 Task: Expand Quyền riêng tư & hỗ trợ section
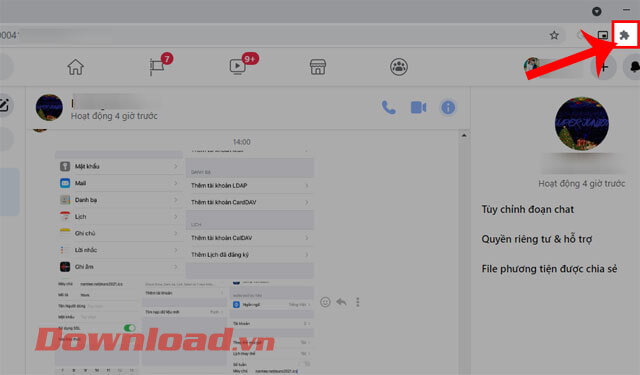536,239
